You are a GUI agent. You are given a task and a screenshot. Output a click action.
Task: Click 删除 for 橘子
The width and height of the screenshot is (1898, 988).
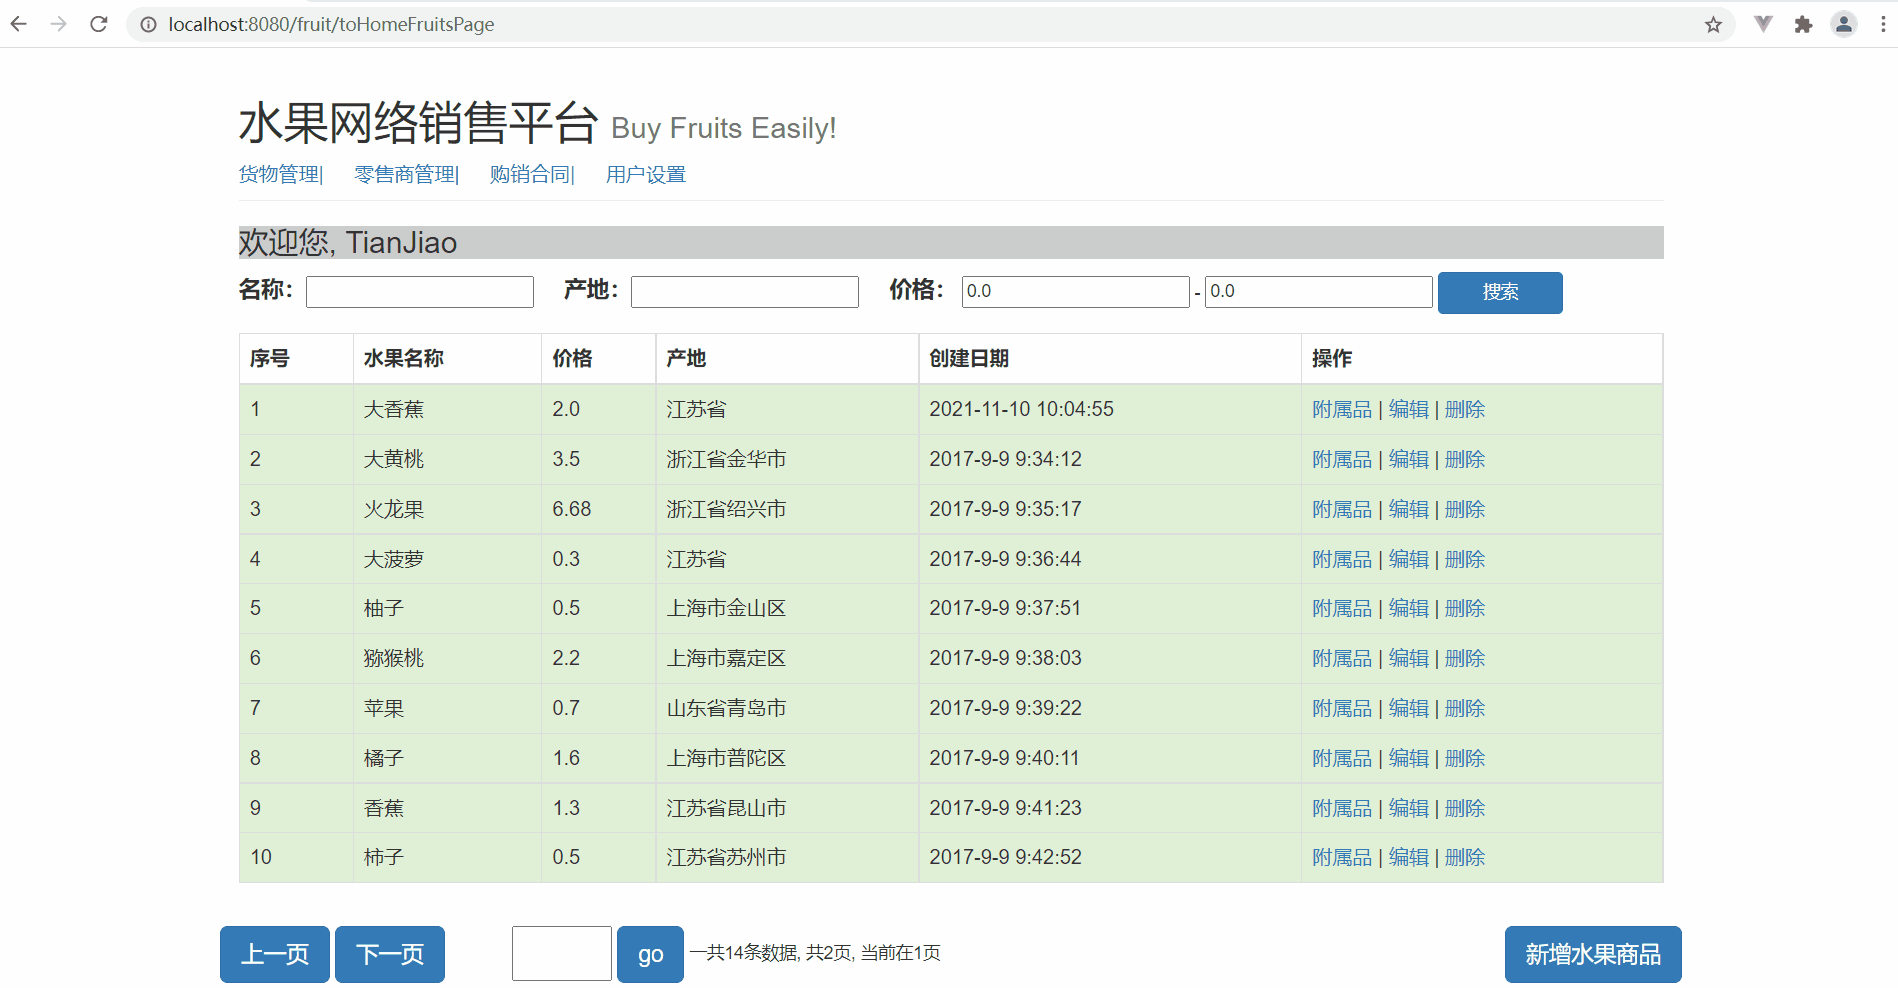(x=1465, y=758)
